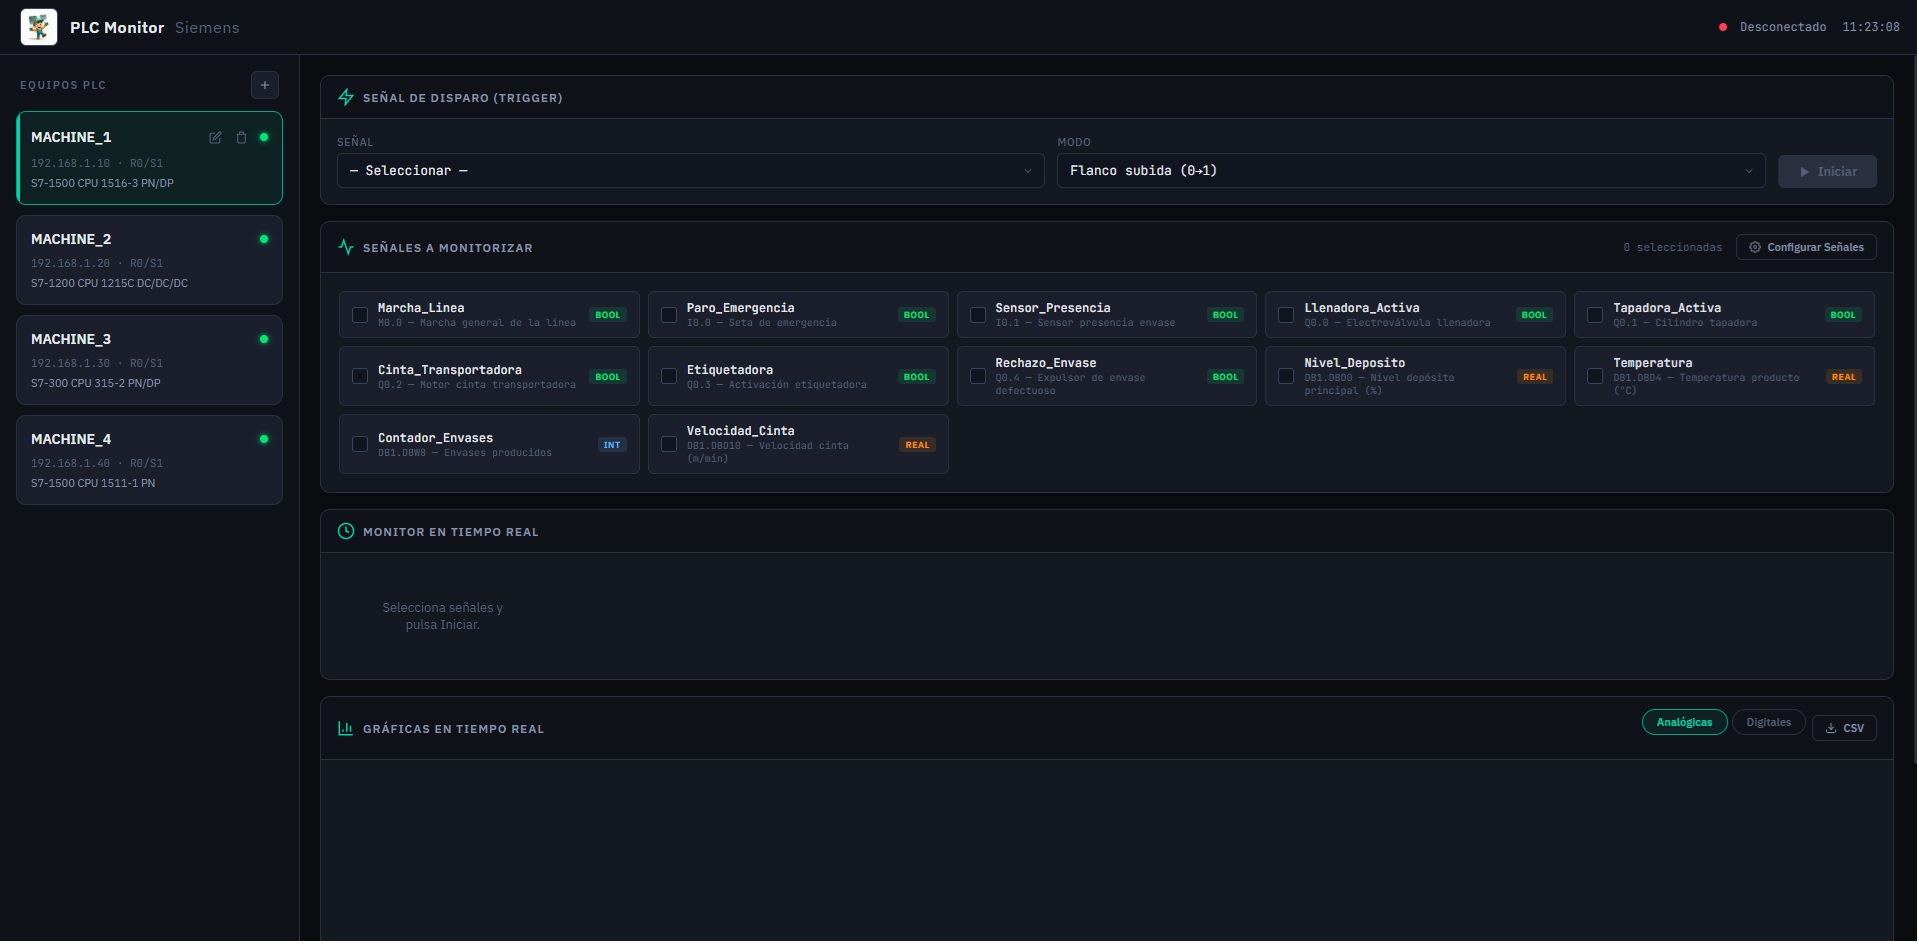This screenshot has height=945, width=1919.
Task: Expand the Señal dropdown chevron arrow
Action: coord(1029,171)
